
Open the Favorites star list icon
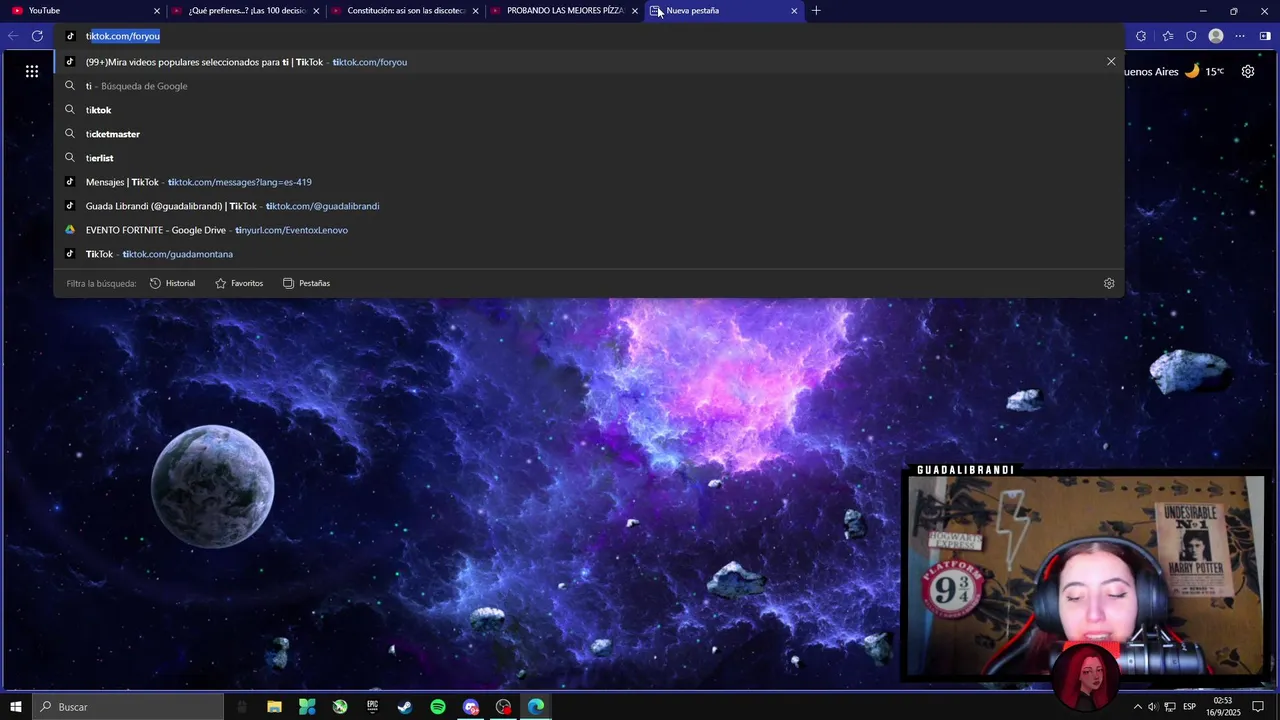pyautogui.click(x=1167, y=36)
